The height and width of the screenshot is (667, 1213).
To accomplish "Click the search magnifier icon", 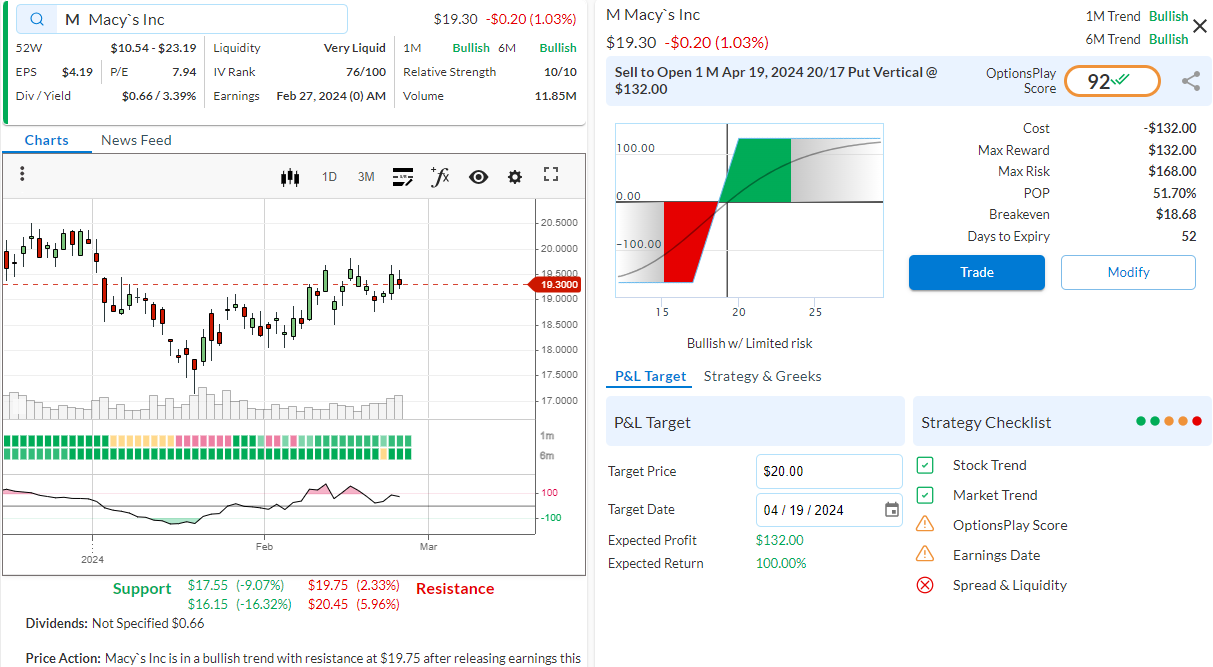I will click(x=37, y=19).
